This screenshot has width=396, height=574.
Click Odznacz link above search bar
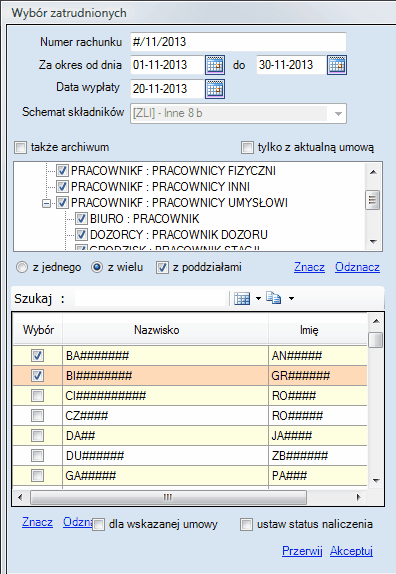point(358,267)
